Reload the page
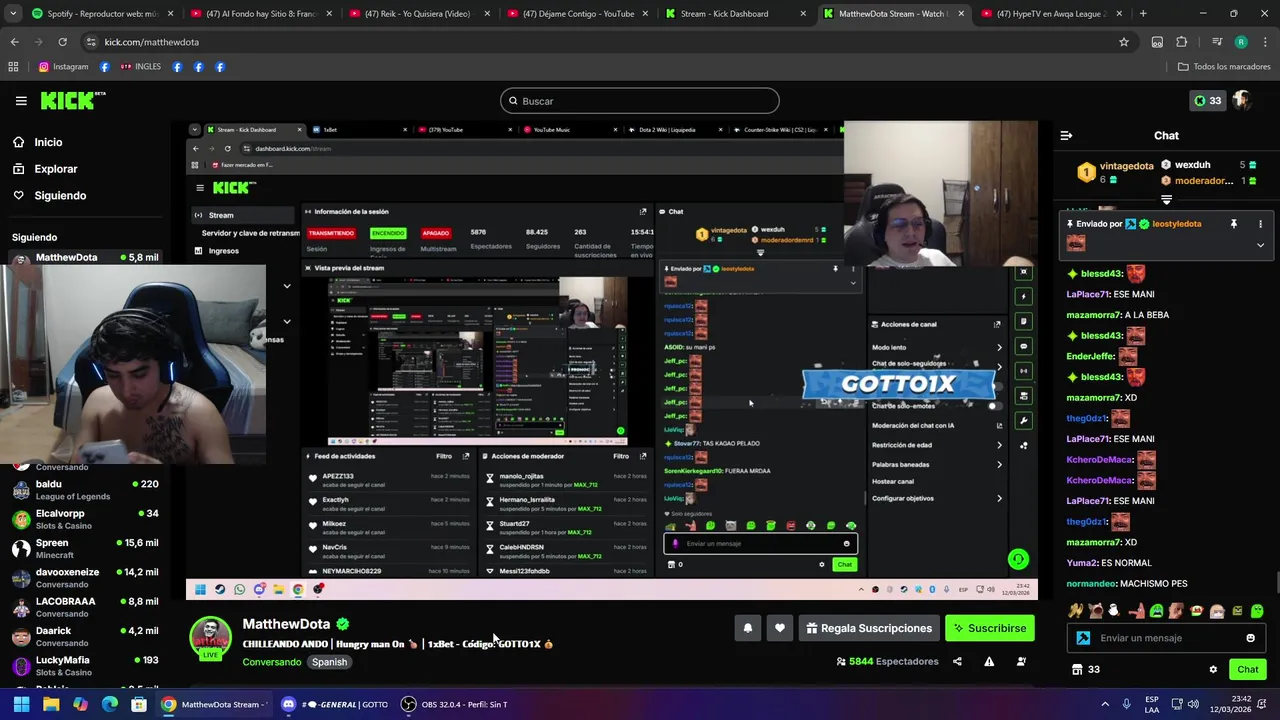The height and width of the screenshot is (720, 1280). 62,42
